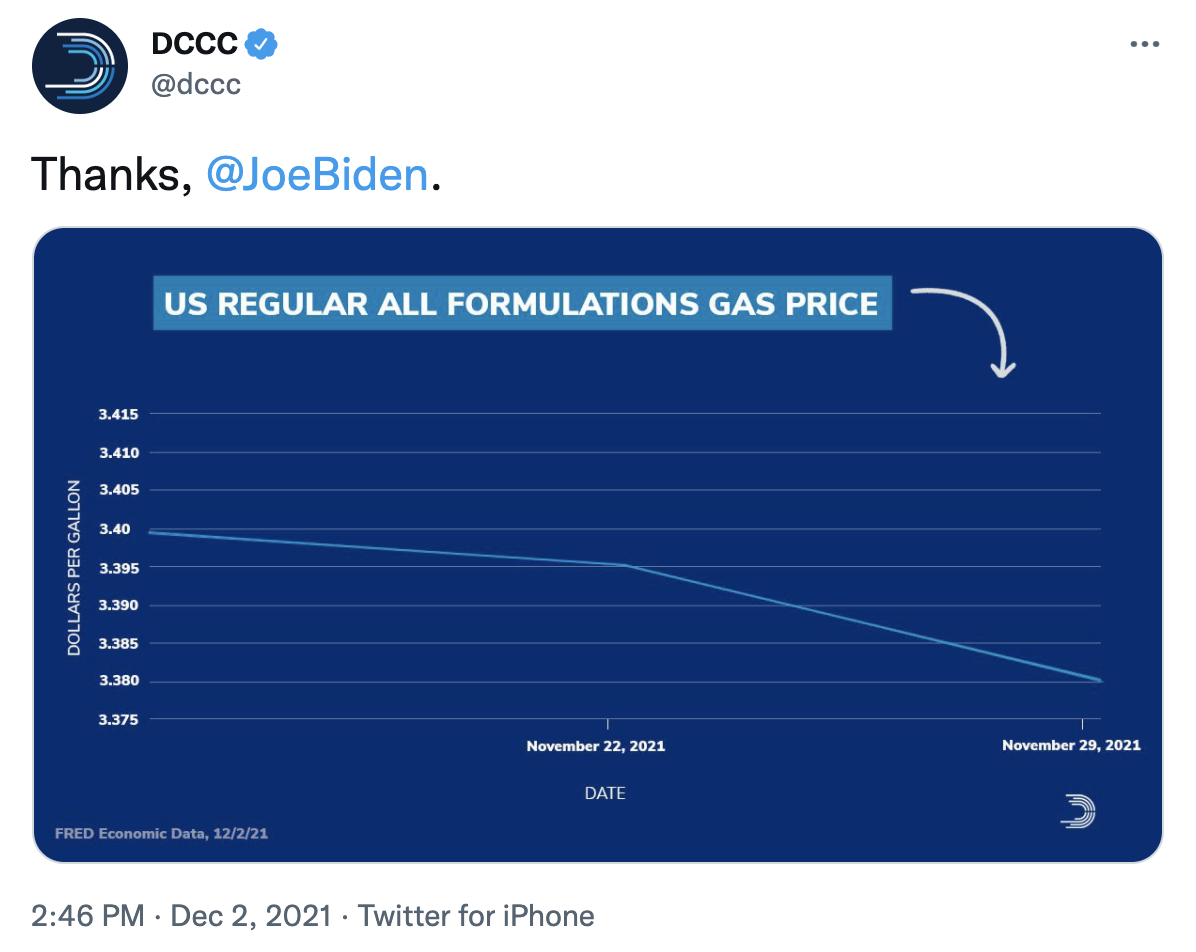Click the November 22, 2021 axis label
This screenshot has width=1196, height=952.
pos(596,746)
